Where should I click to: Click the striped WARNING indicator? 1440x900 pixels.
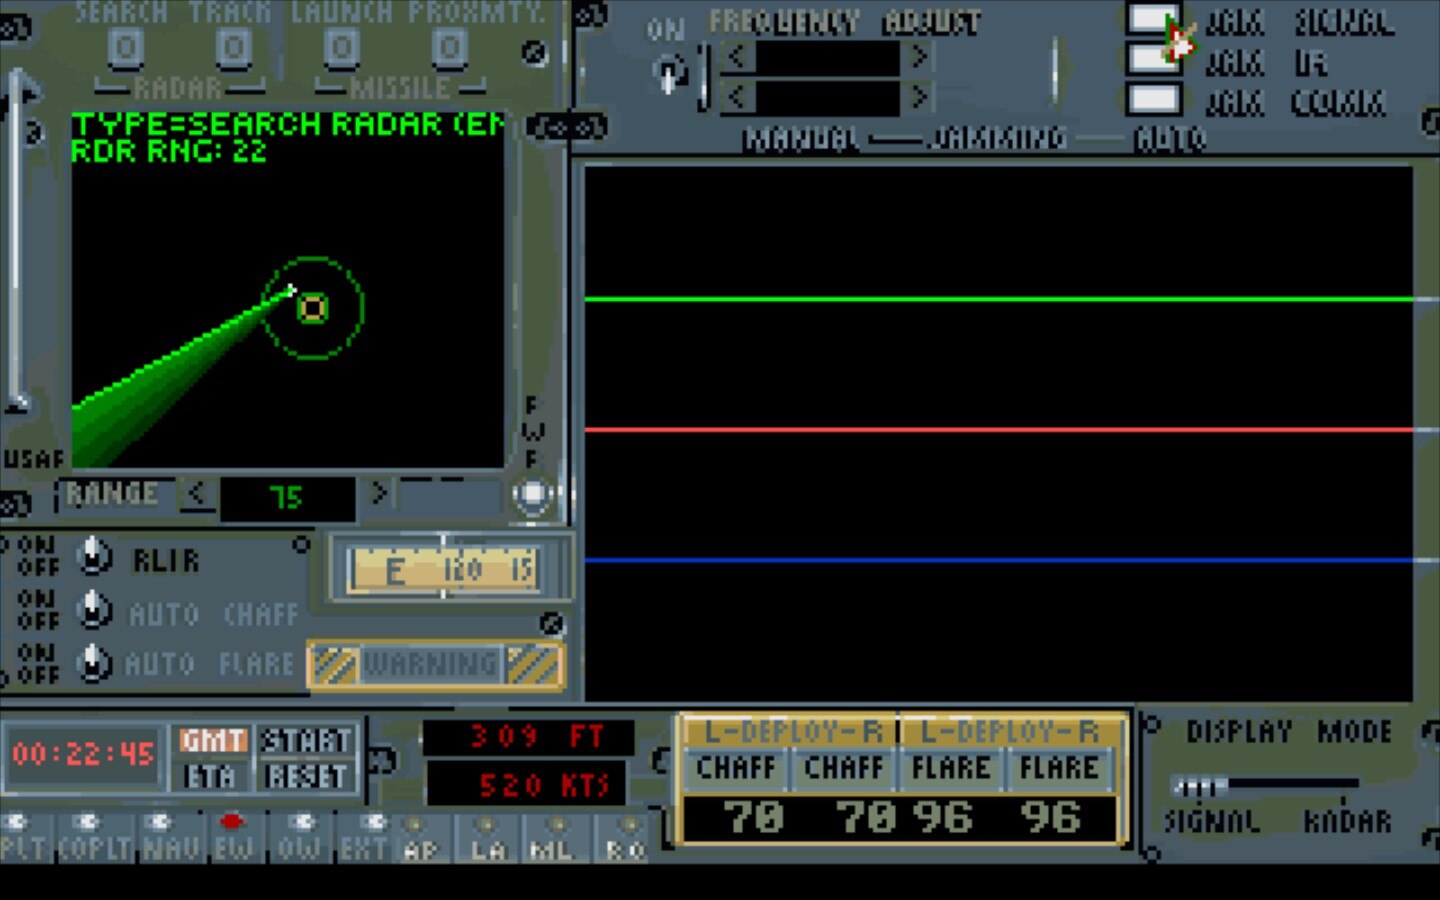pos(435,665)
